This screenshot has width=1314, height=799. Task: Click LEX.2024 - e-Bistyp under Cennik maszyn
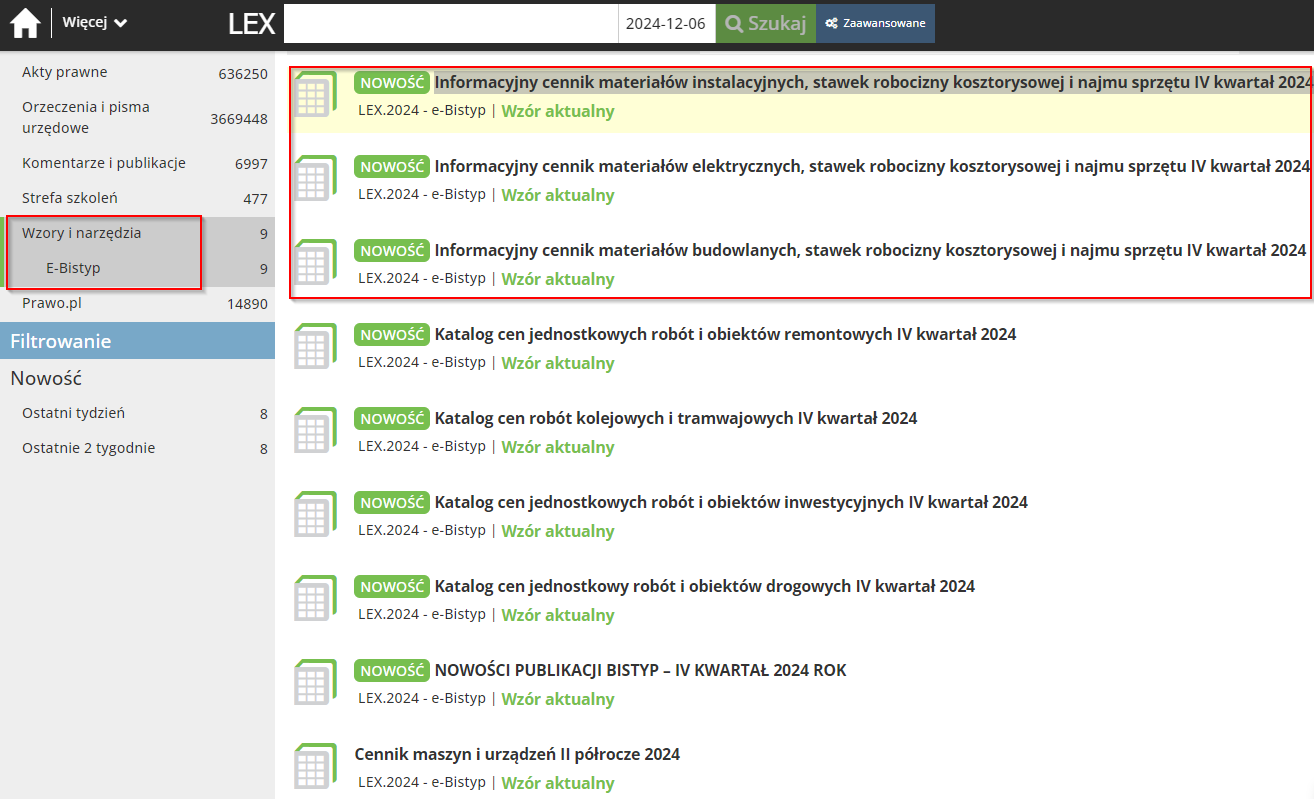tap(422, 782)
